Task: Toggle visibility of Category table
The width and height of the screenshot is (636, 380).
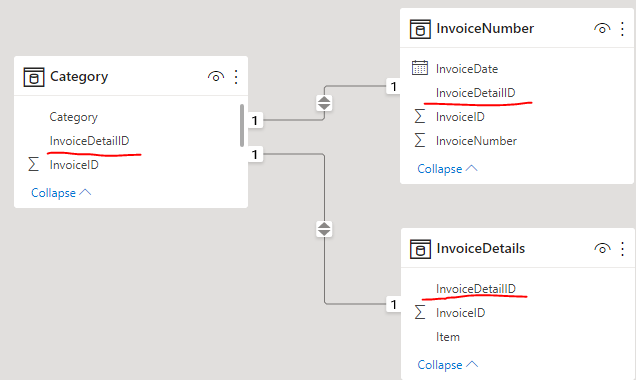Action: 216,76
